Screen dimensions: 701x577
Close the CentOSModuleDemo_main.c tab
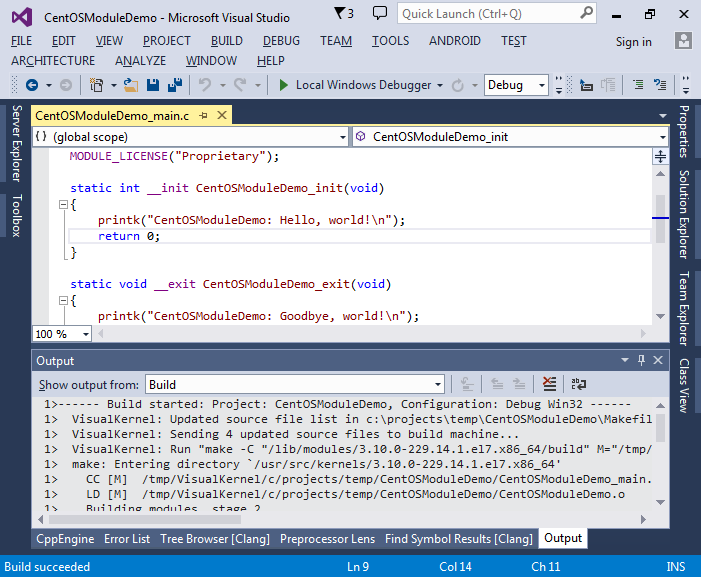click(x=222, y=115)
